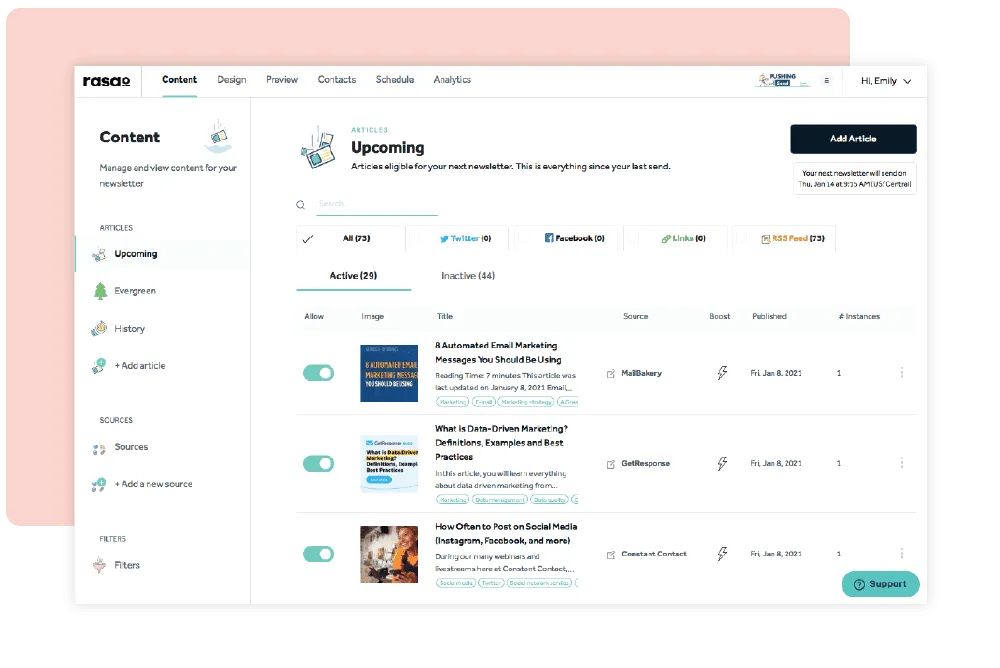The width and height of the screenshot is (1000, 668).
Task: Click the Source column header
Action: click(635, 316)
